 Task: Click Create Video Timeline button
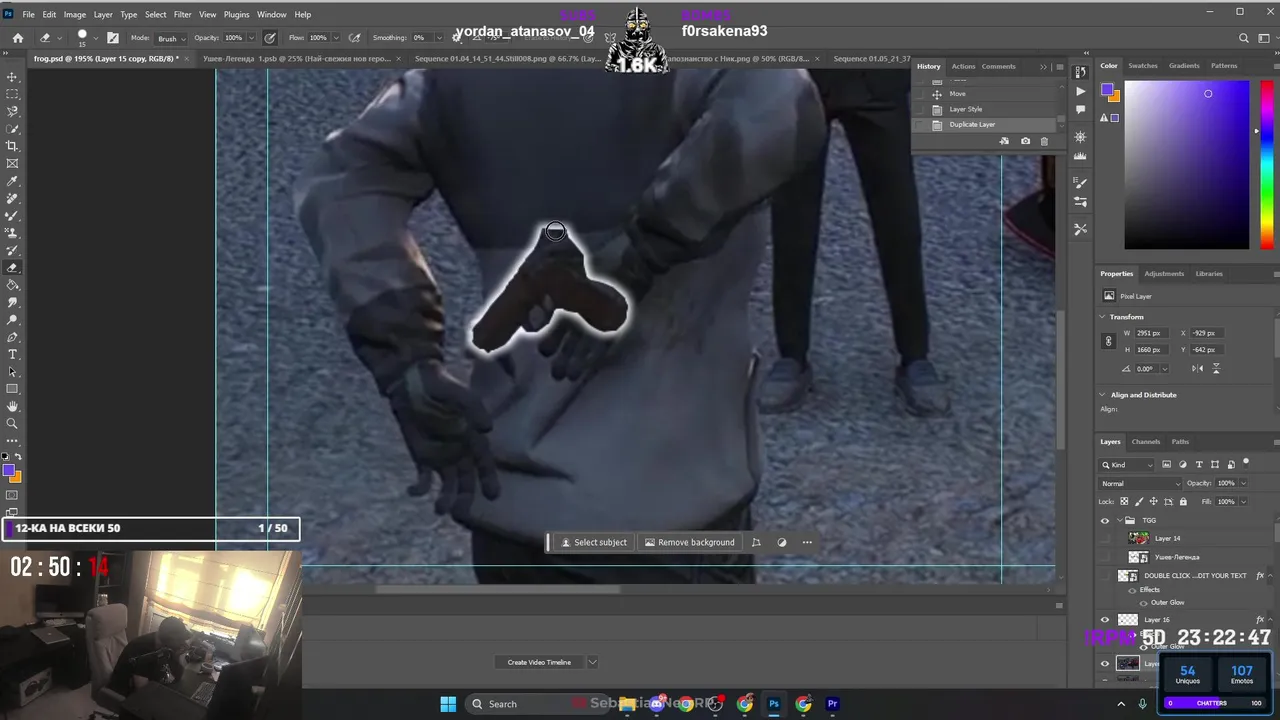(x=539, y=662)
